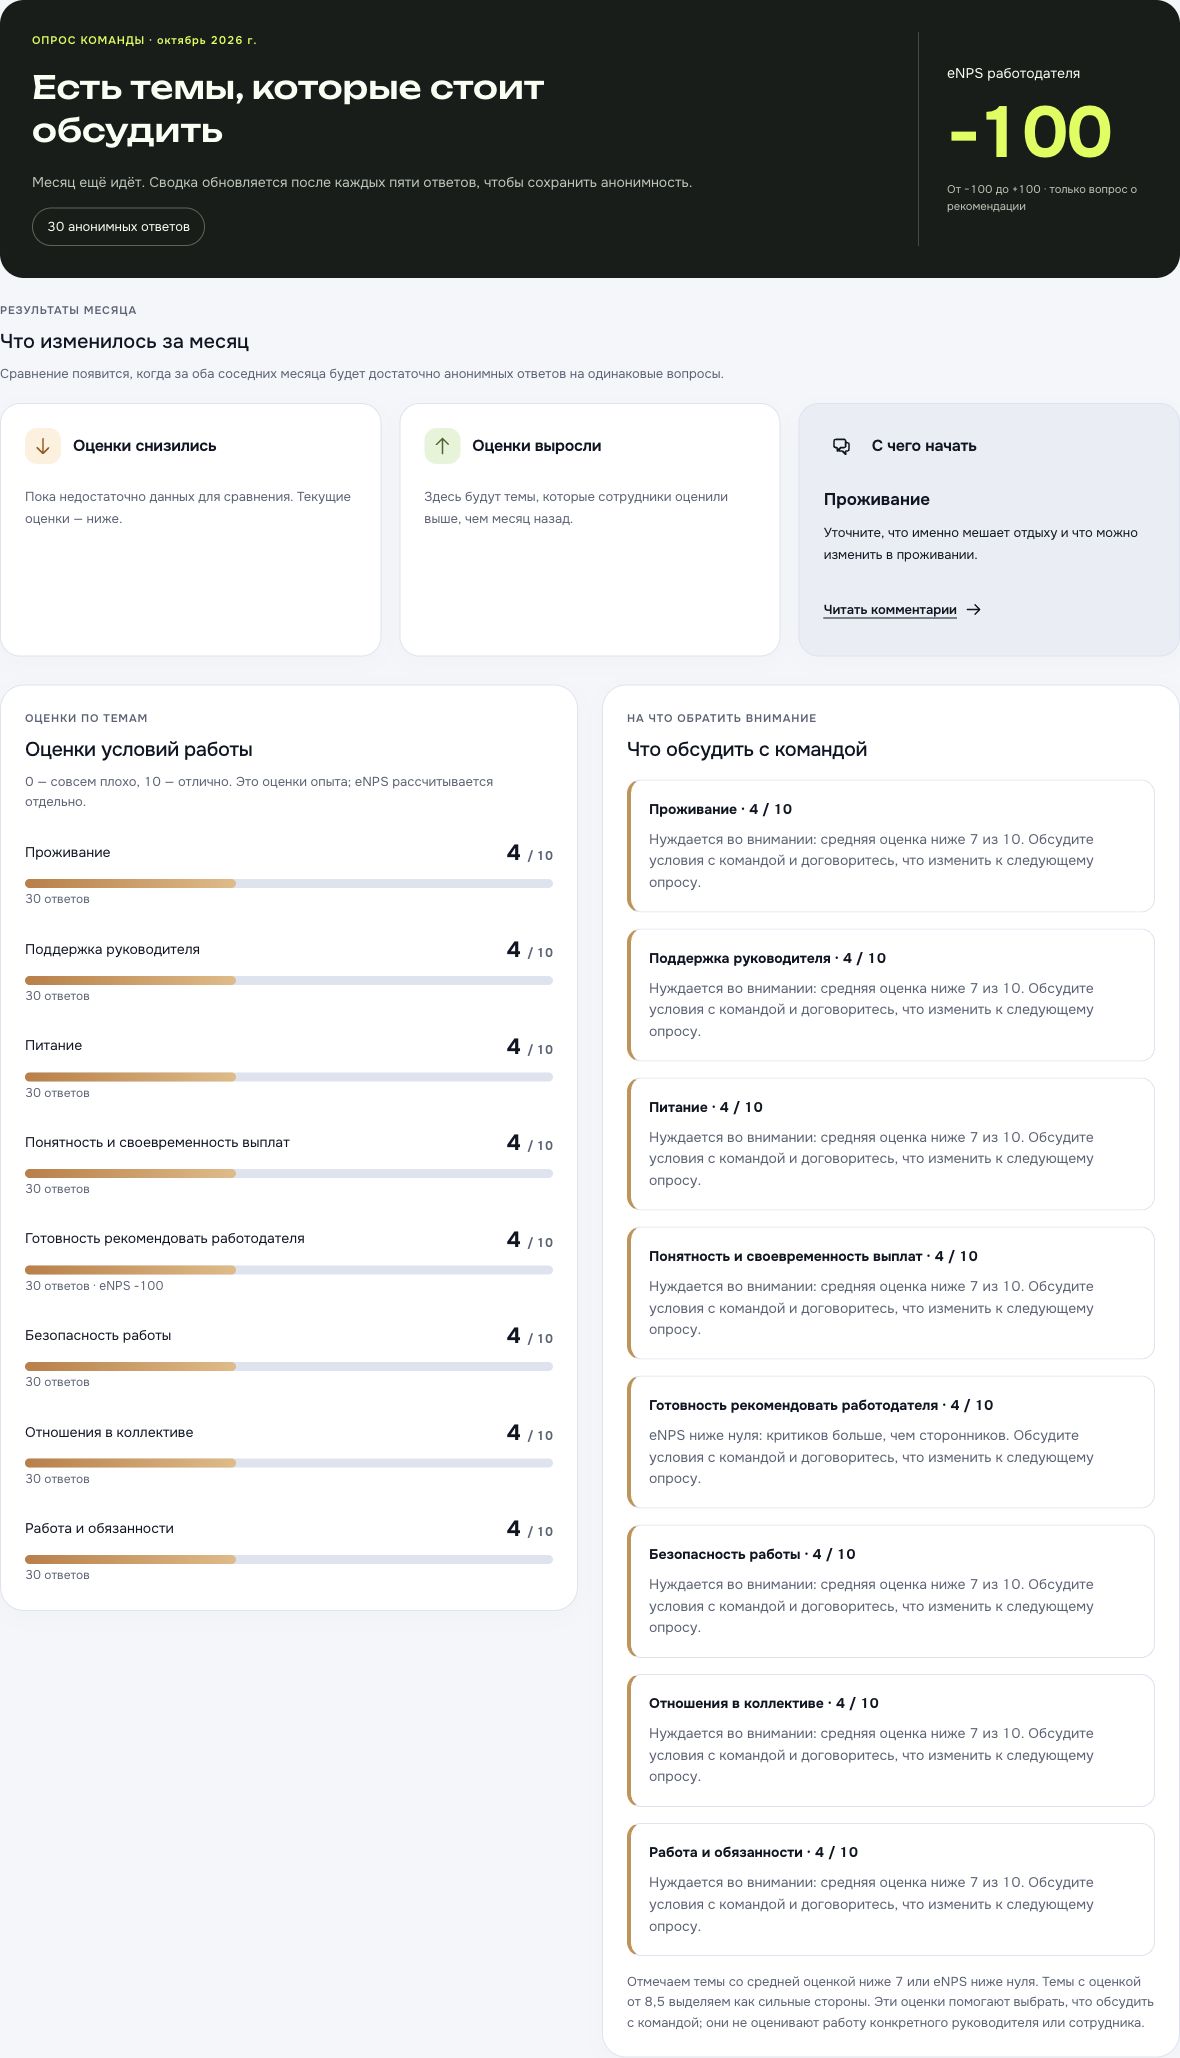The width and height of the screenshot is (1180, 2058).
Task: Open the Питание · 4 / 10 discussion card
Action: 891,1144
